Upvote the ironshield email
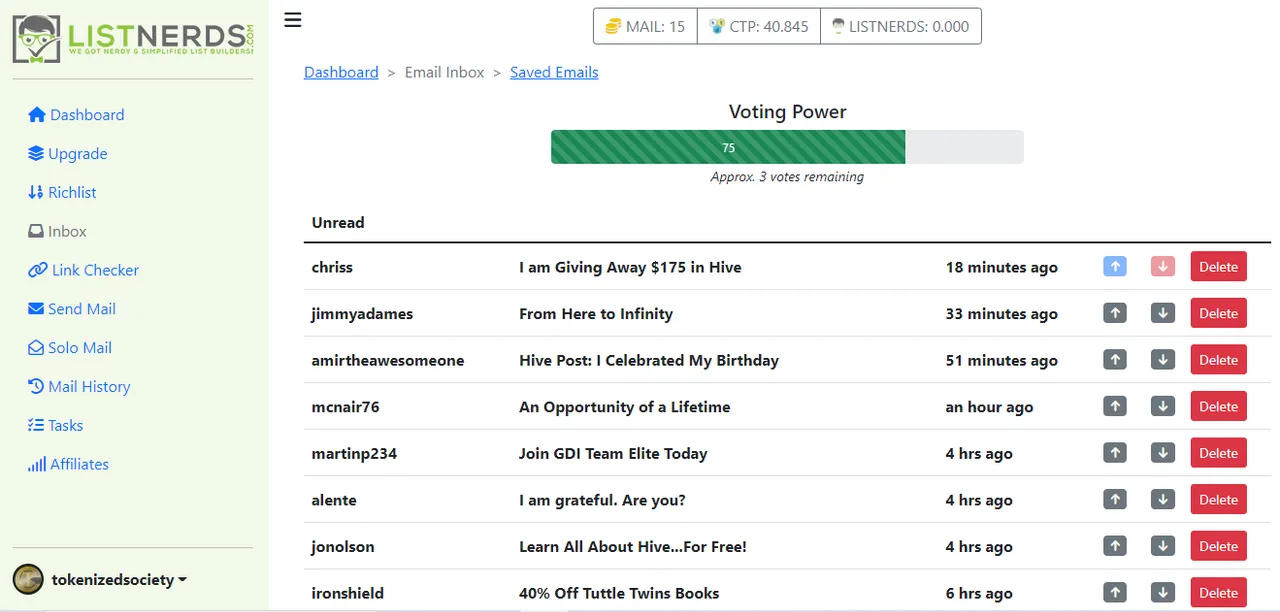Image resolution: width=1280 pixels, height=612 pixels. pos(1115,592)
